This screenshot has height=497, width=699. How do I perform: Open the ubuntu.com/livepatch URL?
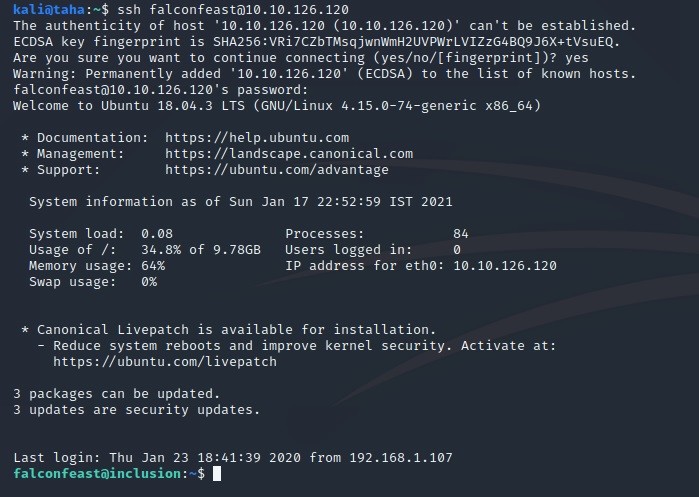click(165, 361)
